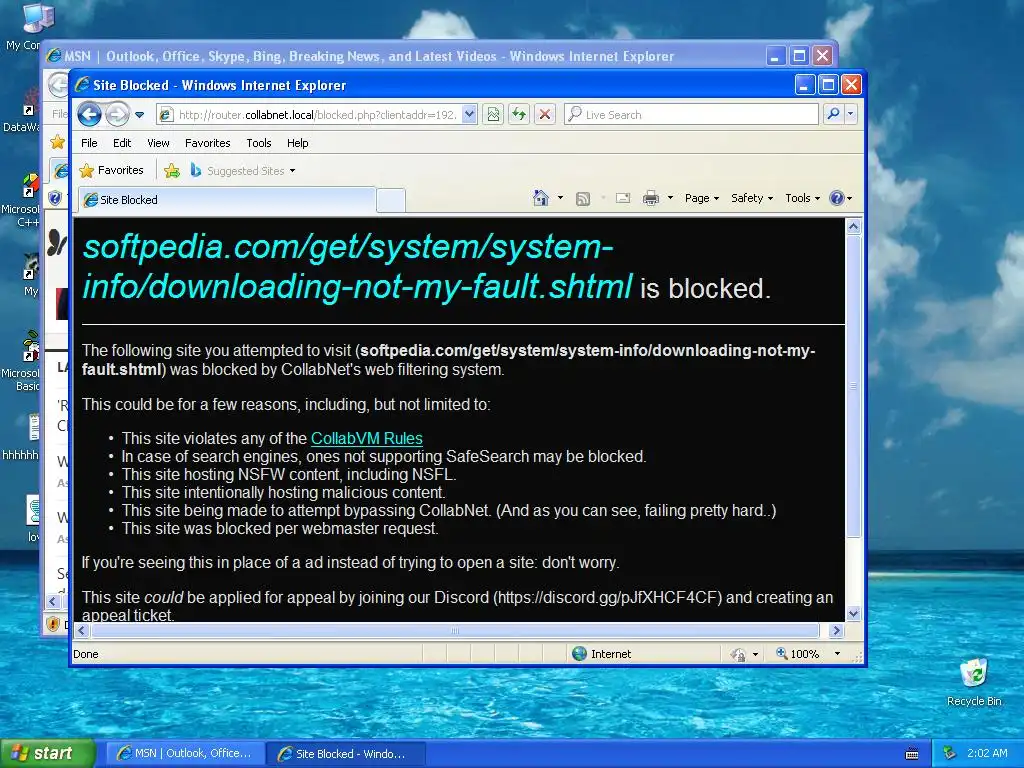Expand the Home button dropdown arrow

(x=560, y=198)
